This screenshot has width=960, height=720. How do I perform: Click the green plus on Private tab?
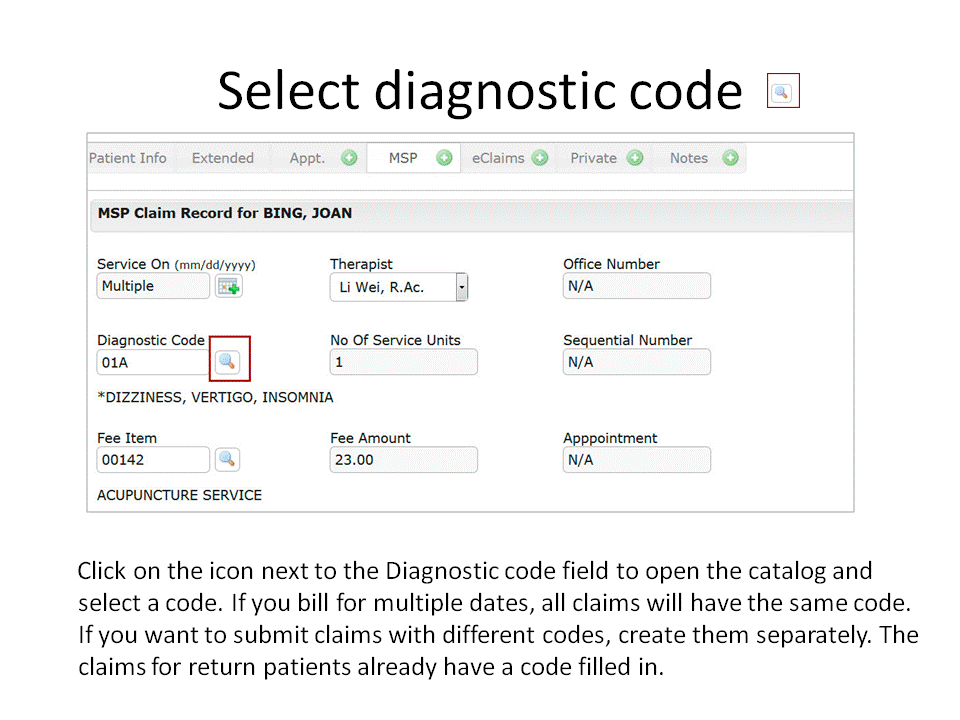pos(635,158)
